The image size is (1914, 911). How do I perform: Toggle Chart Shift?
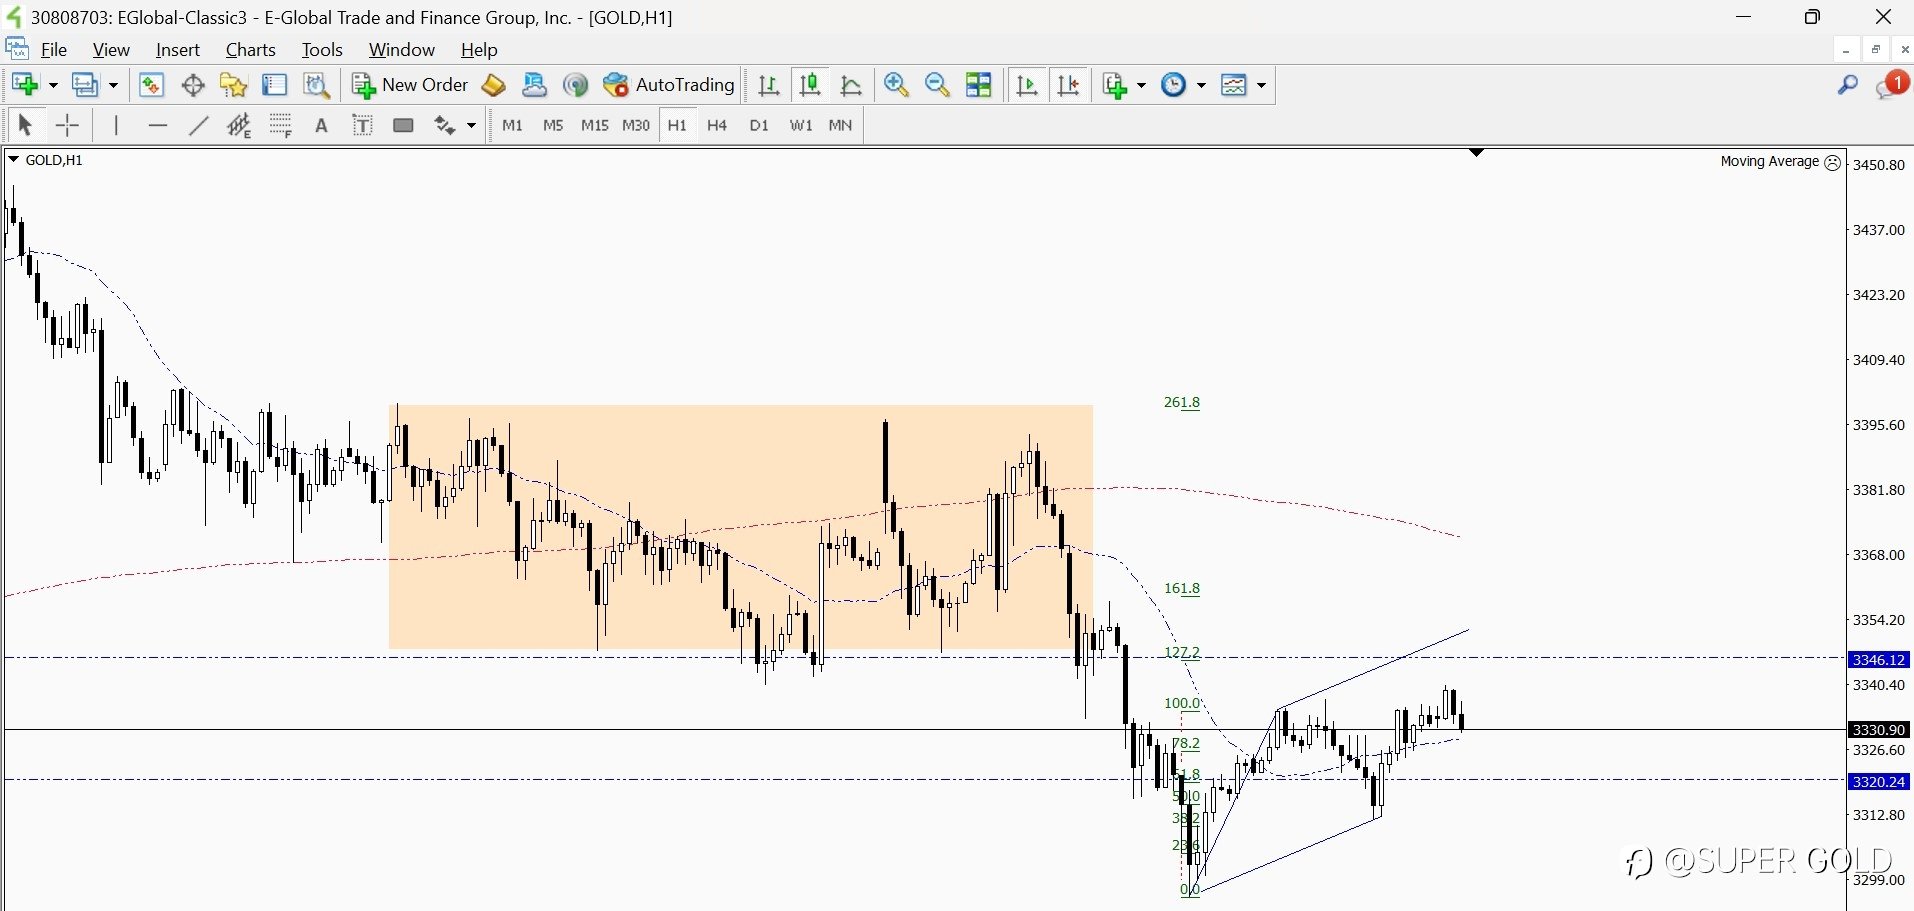(x=1068, y=85)
